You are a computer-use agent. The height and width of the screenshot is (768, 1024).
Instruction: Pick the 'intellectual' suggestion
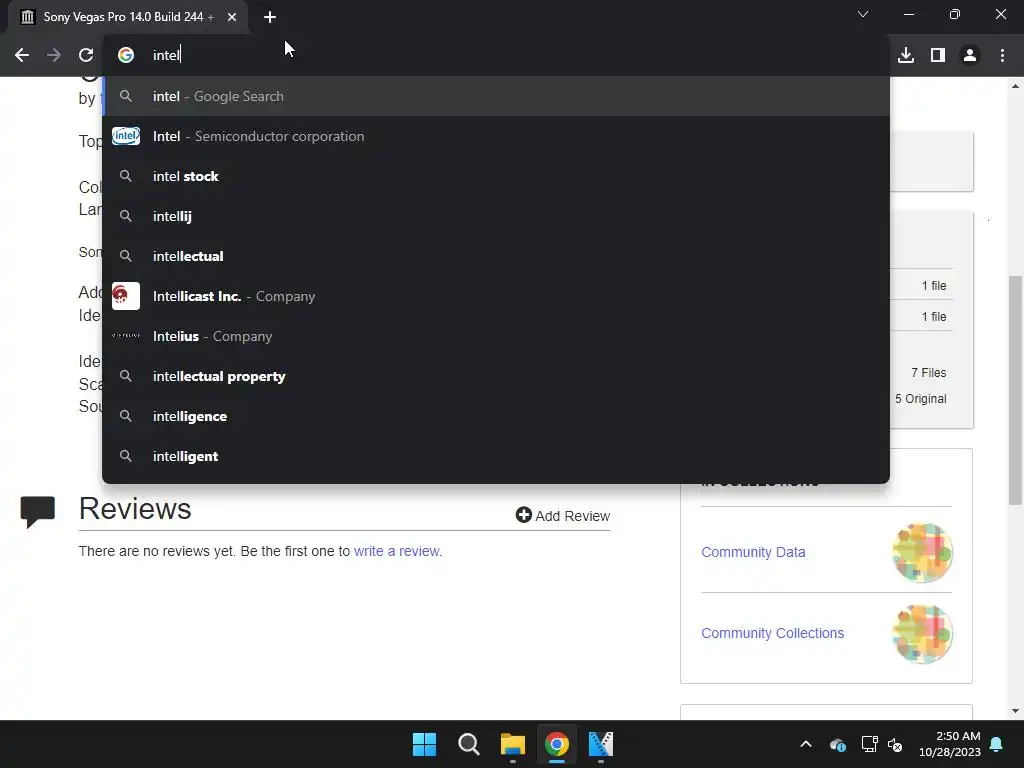[x=496, y=256]
